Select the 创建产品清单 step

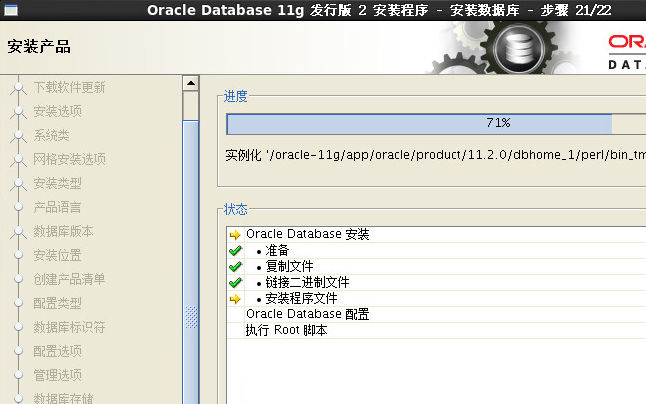click(x=69, y=279)
